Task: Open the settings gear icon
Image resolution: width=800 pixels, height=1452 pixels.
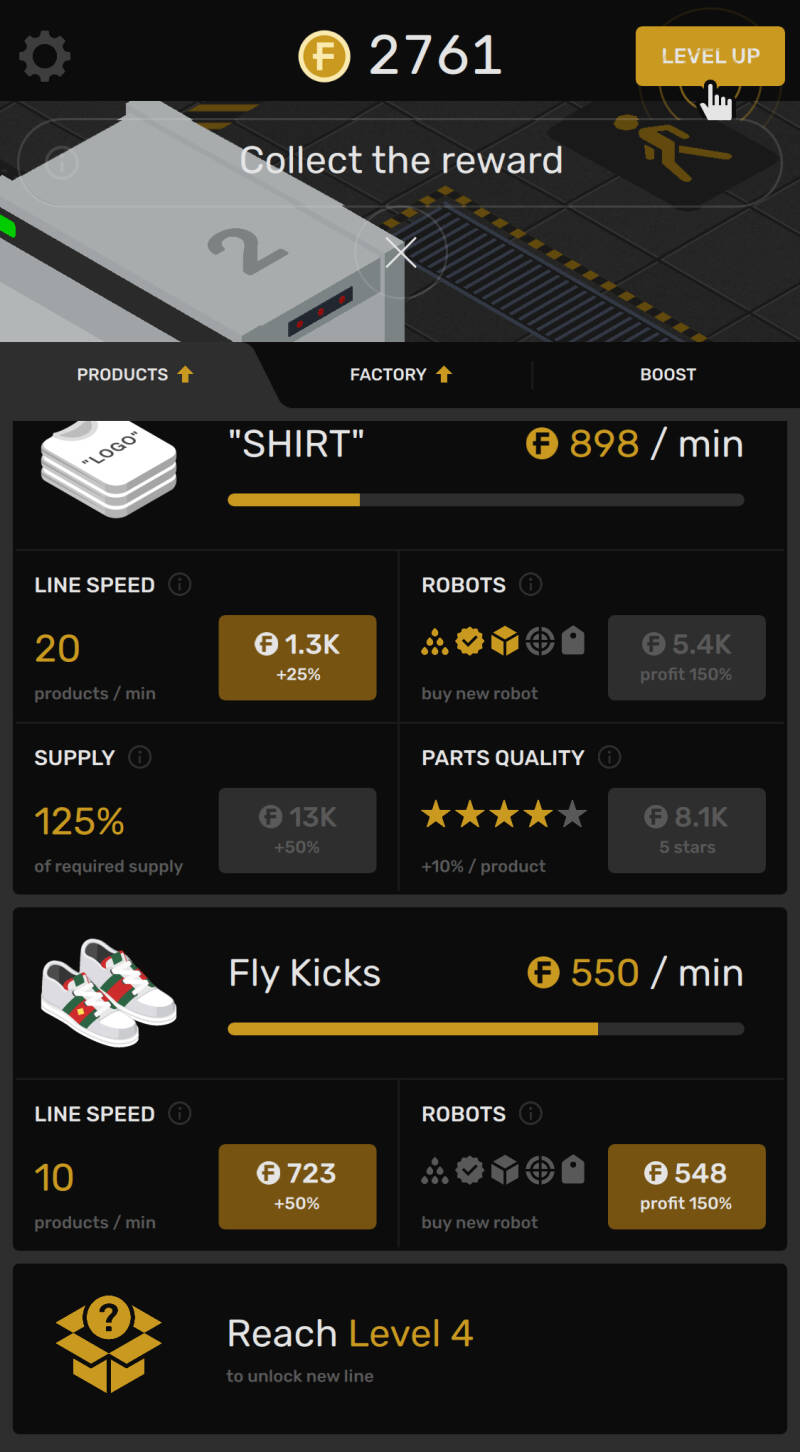Action: (x=45, y=56)
